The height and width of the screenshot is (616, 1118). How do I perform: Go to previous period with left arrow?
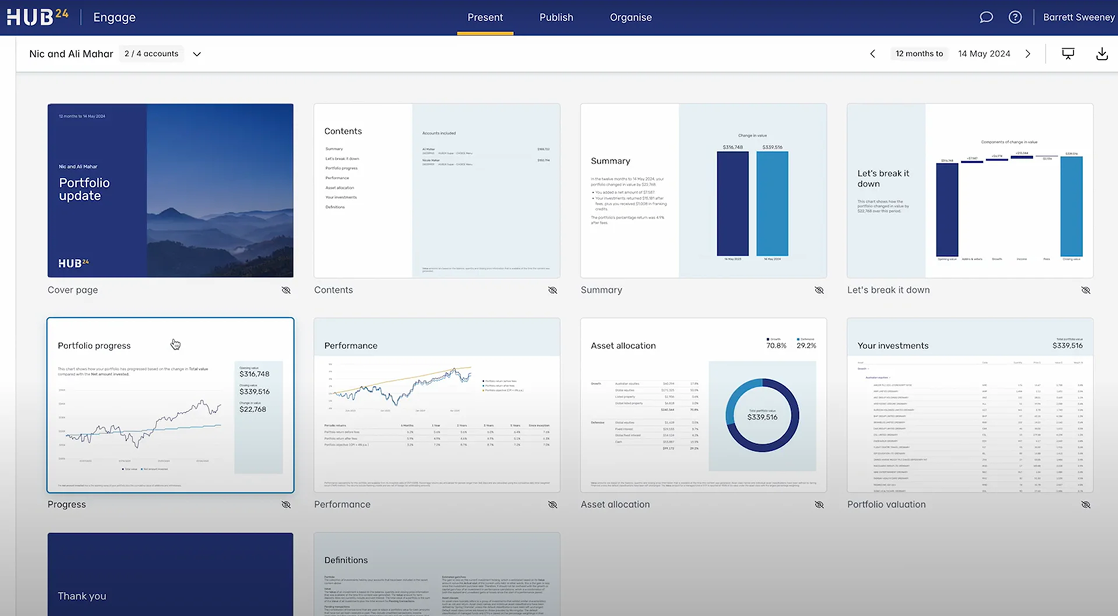[872, 54]
